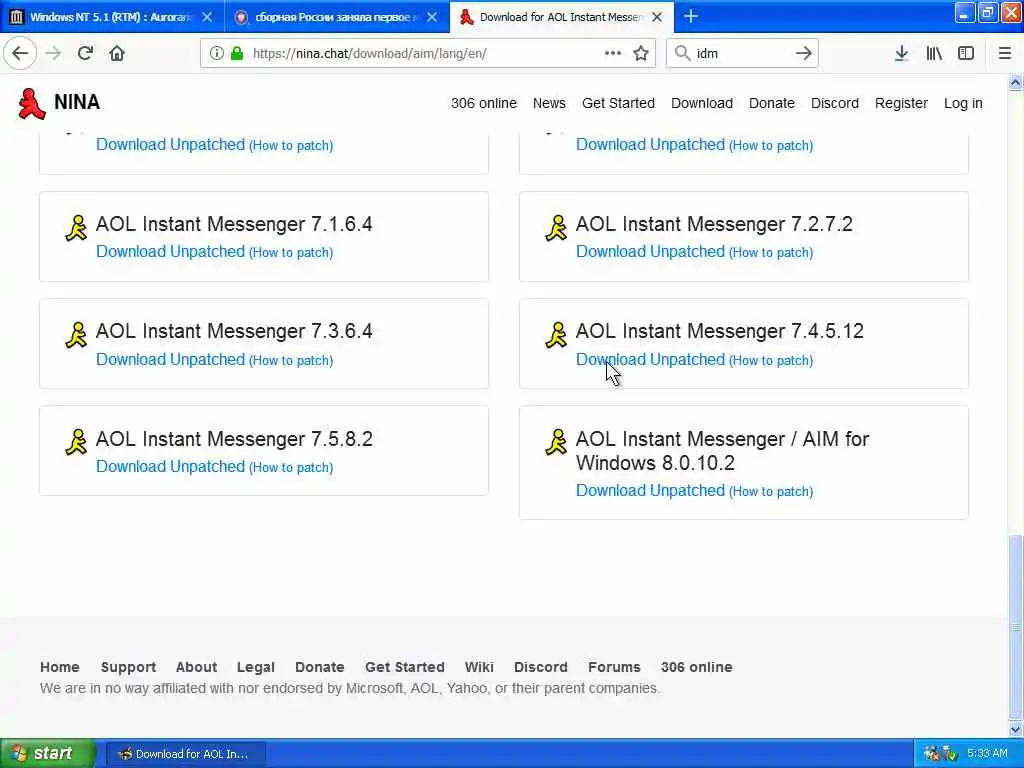Open Discord in the top navigation

(x=835, y=103)
